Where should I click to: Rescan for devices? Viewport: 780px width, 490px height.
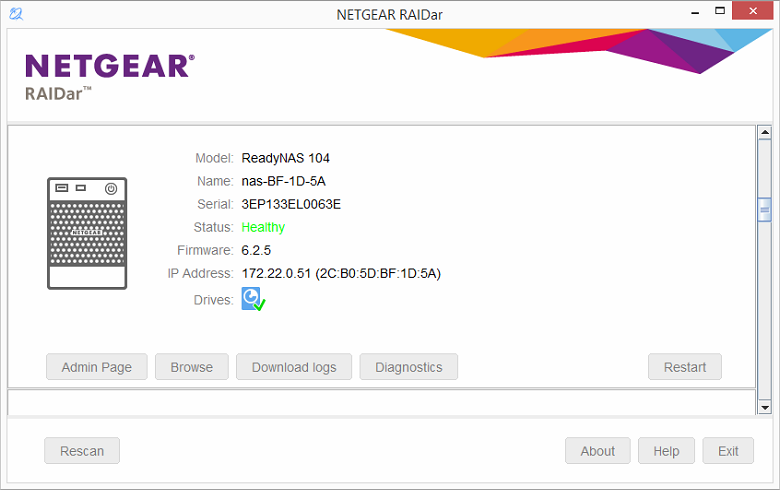point(82,451)
